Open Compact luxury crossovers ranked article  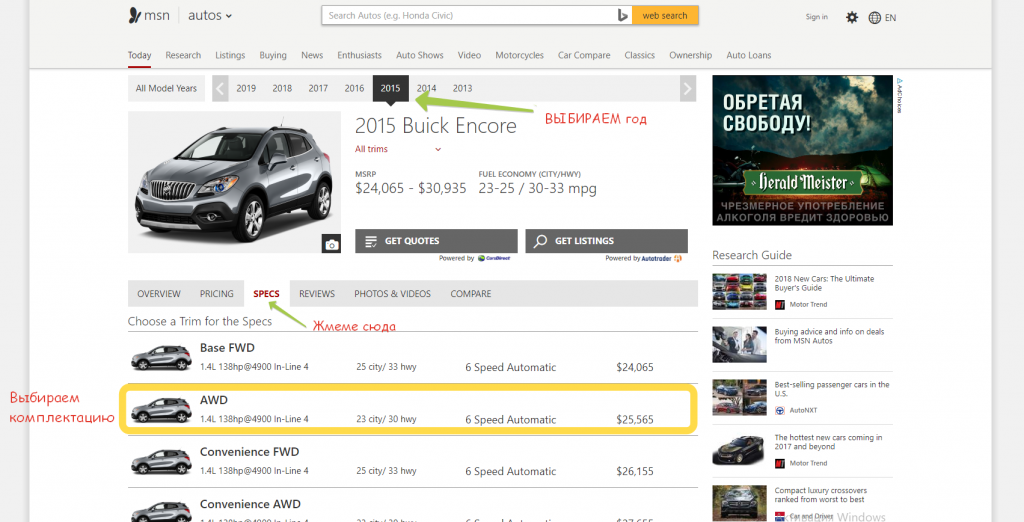point(820,495)
